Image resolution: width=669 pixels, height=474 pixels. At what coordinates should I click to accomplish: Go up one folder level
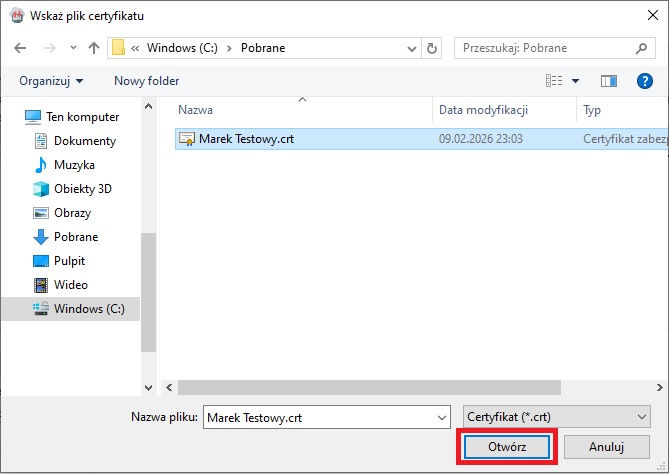click(93, 47)
